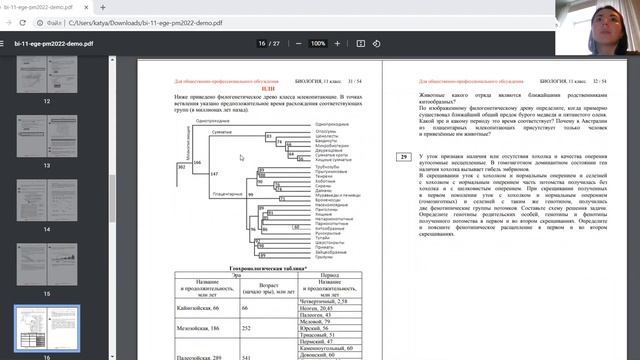Click the 'Геохронологическая таблица' heading
Image resolution: width=640 pixels, height=360 pixels.
tap(268, 268)
